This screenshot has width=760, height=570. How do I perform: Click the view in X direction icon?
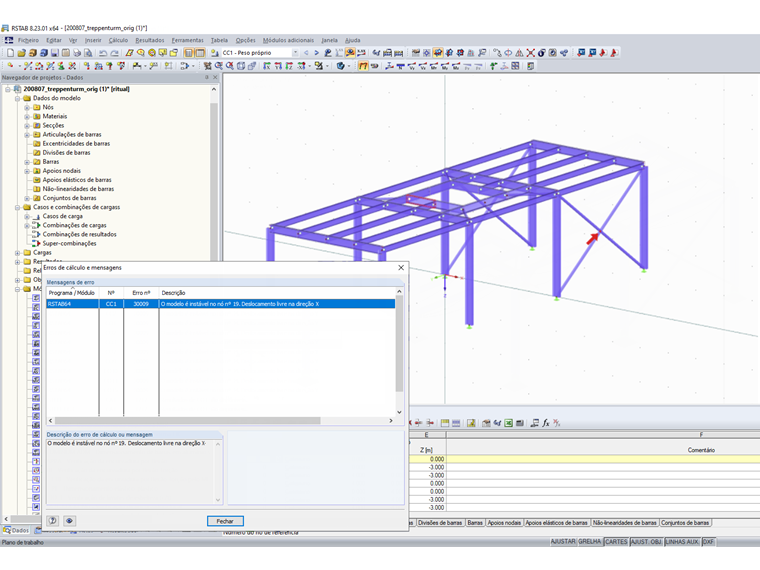click(x=266, y=66)
